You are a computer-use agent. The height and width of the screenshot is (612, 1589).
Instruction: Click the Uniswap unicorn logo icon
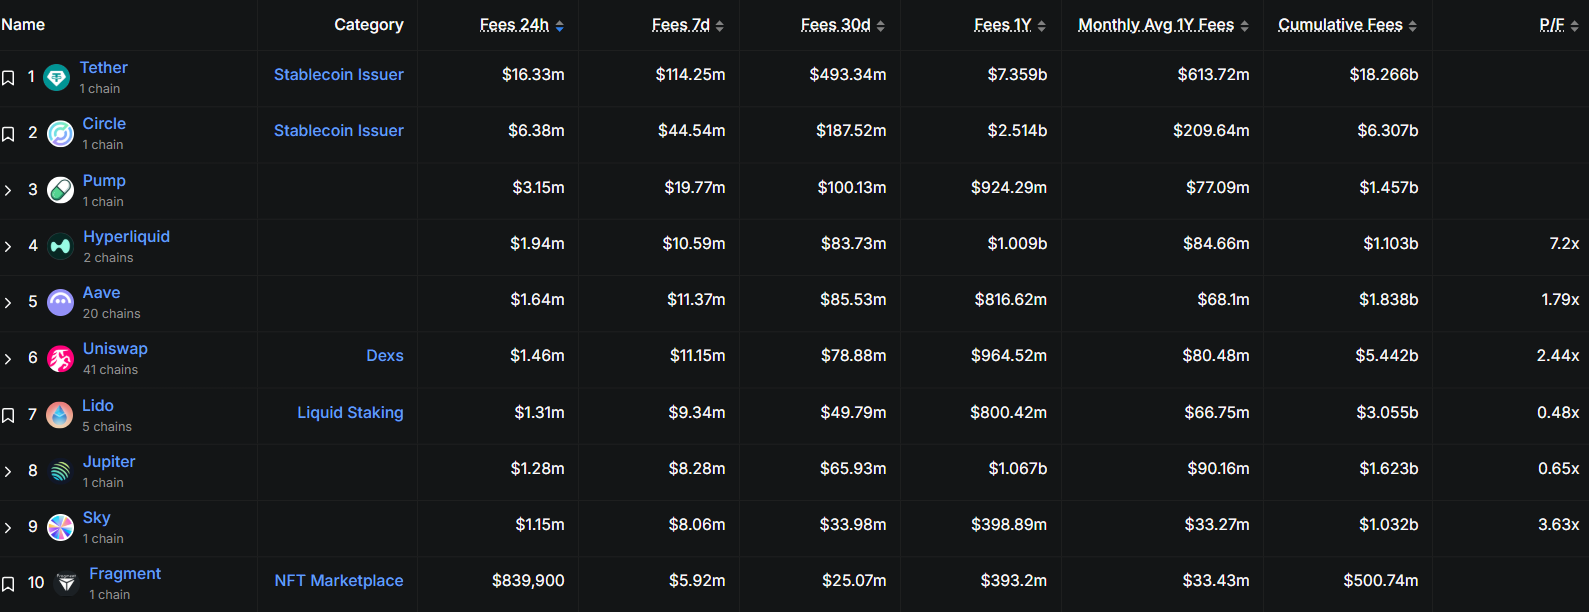60,359
